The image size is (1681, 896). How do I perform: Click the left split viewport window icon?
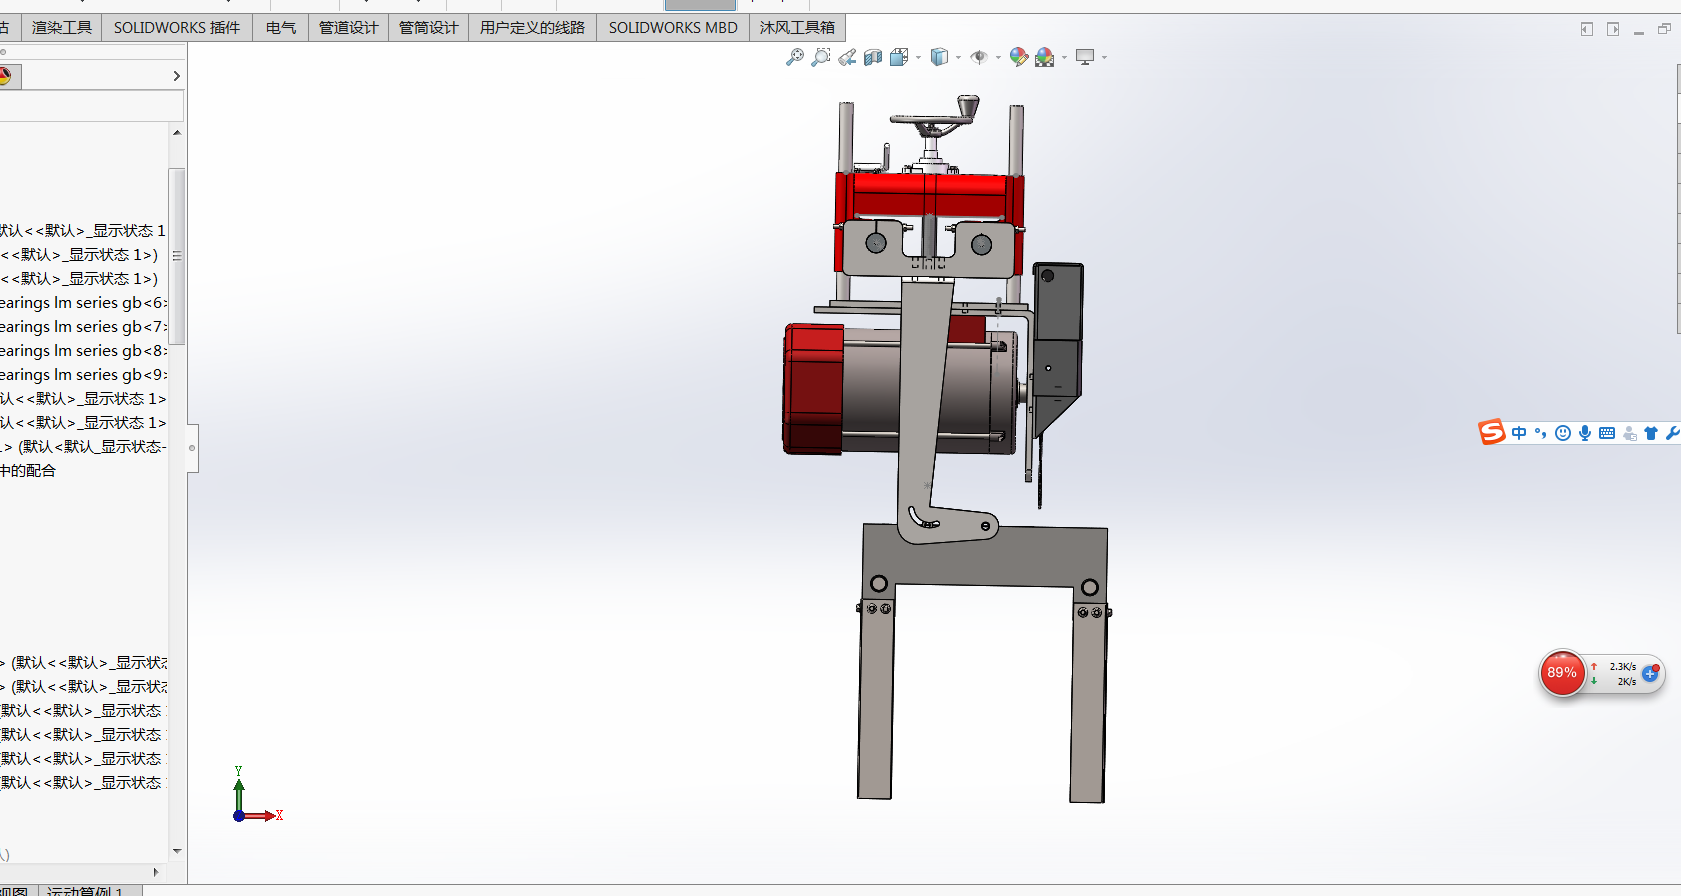coord(1587,29)
